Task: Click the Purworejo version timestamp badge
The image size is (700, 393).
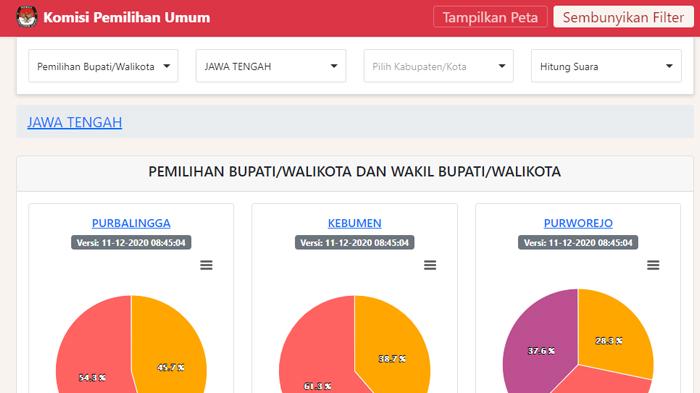Action: (x=578, y=242)
